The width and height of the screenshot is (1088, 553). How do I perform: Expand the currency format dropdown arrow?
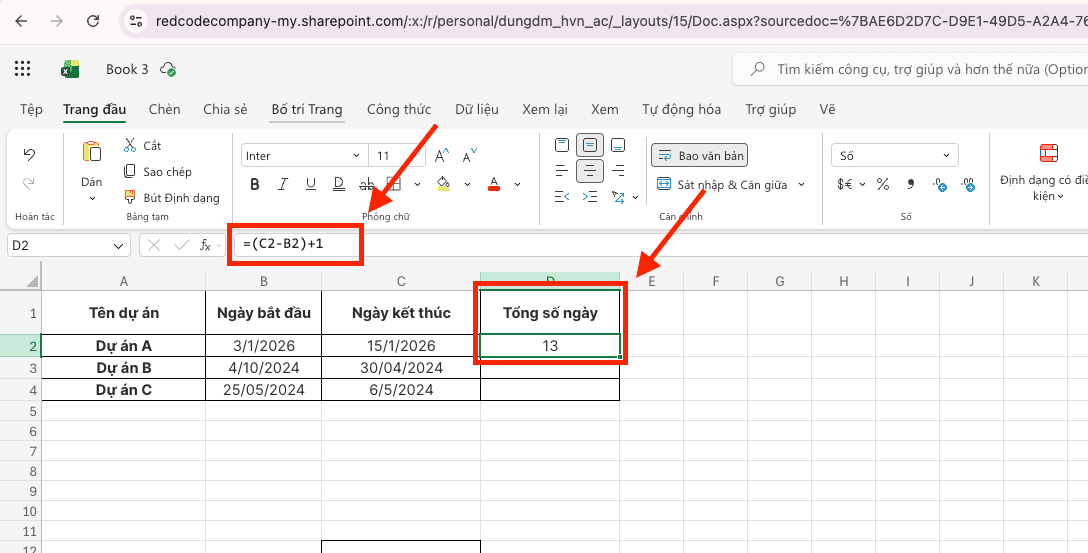pos(862,185)
